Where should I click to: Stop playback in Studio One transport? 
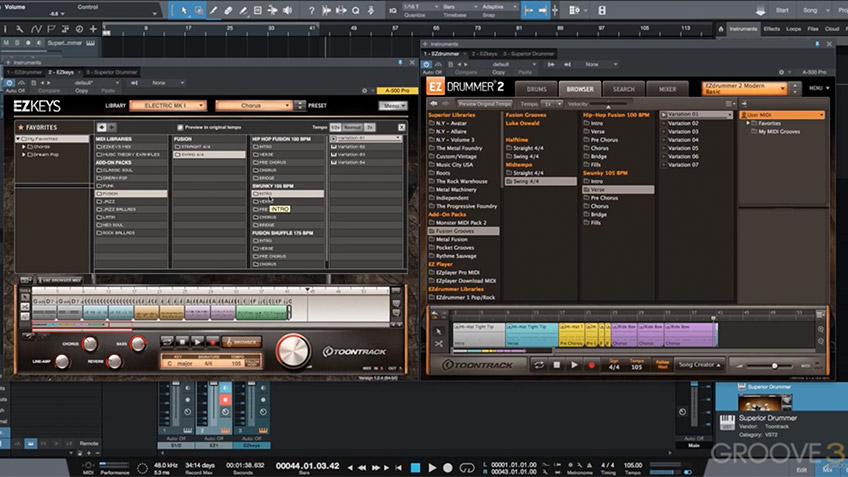(x=415, y=468)
